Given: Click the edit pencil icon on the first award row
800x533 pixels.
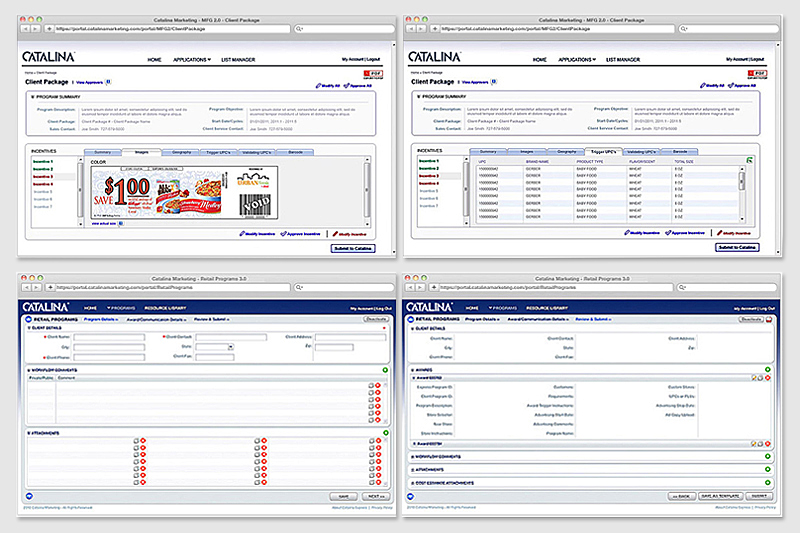Looking at the screenshot, I should [x=753, y=379].
